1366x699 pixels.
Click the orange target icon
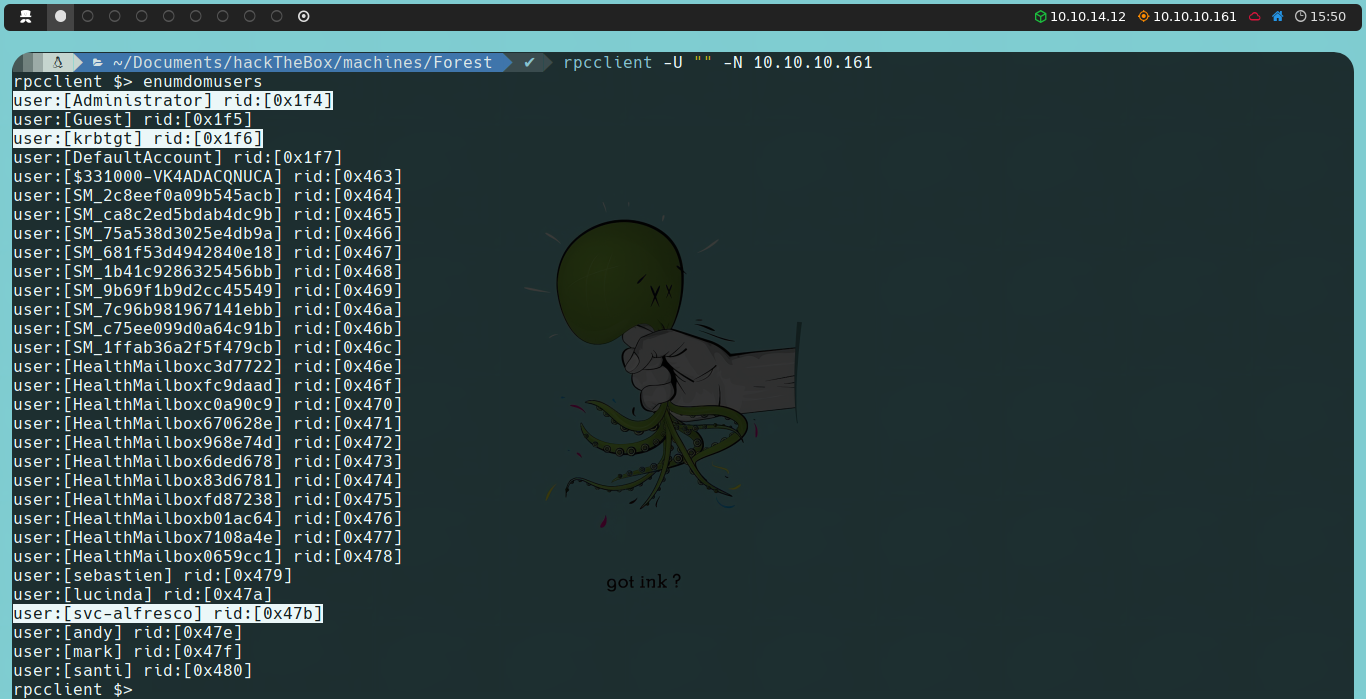(1143, 16)
